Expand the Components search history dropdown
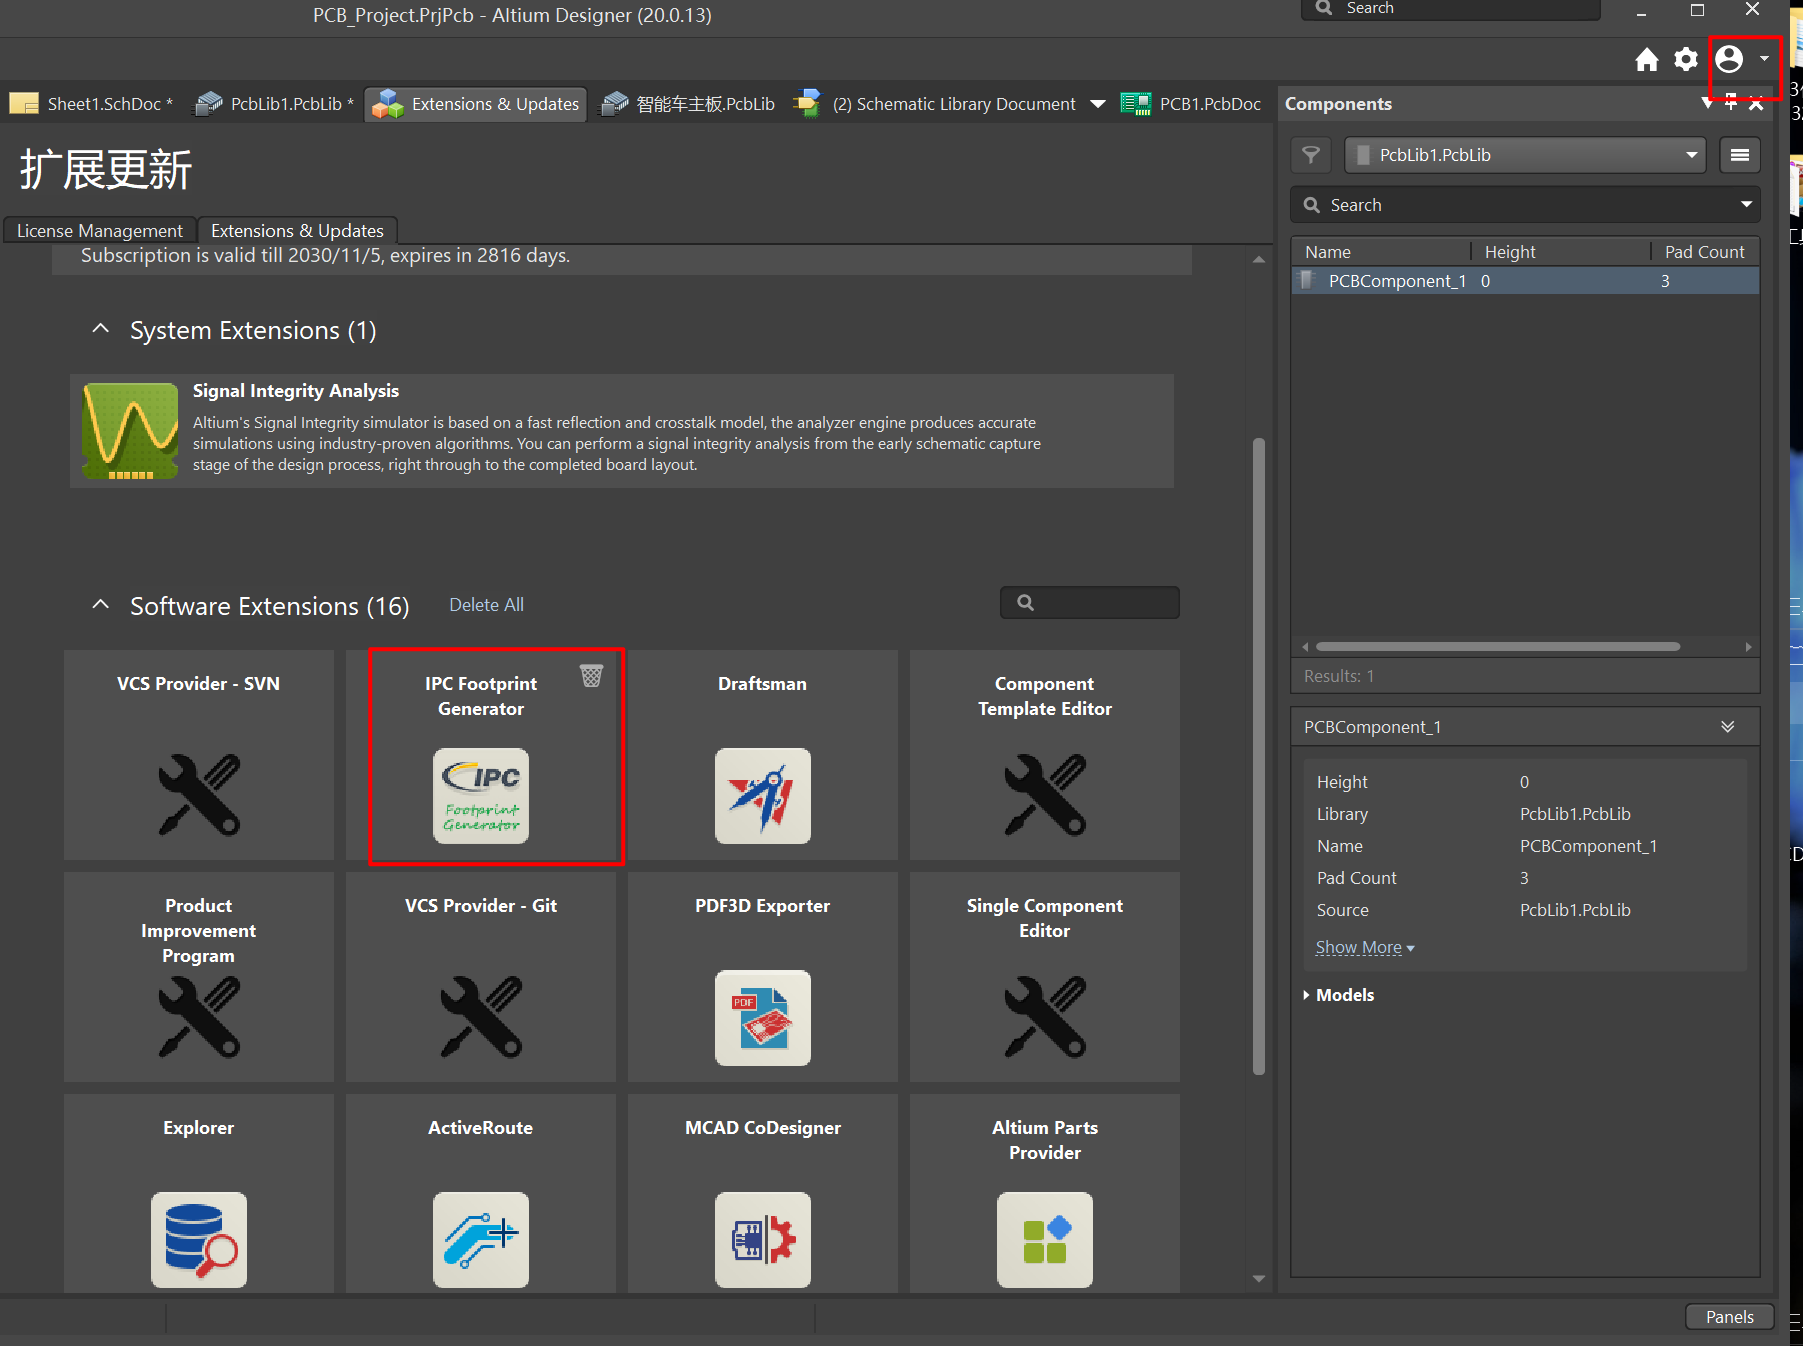This screenshot has height=1346, width=1803. 1746,204
